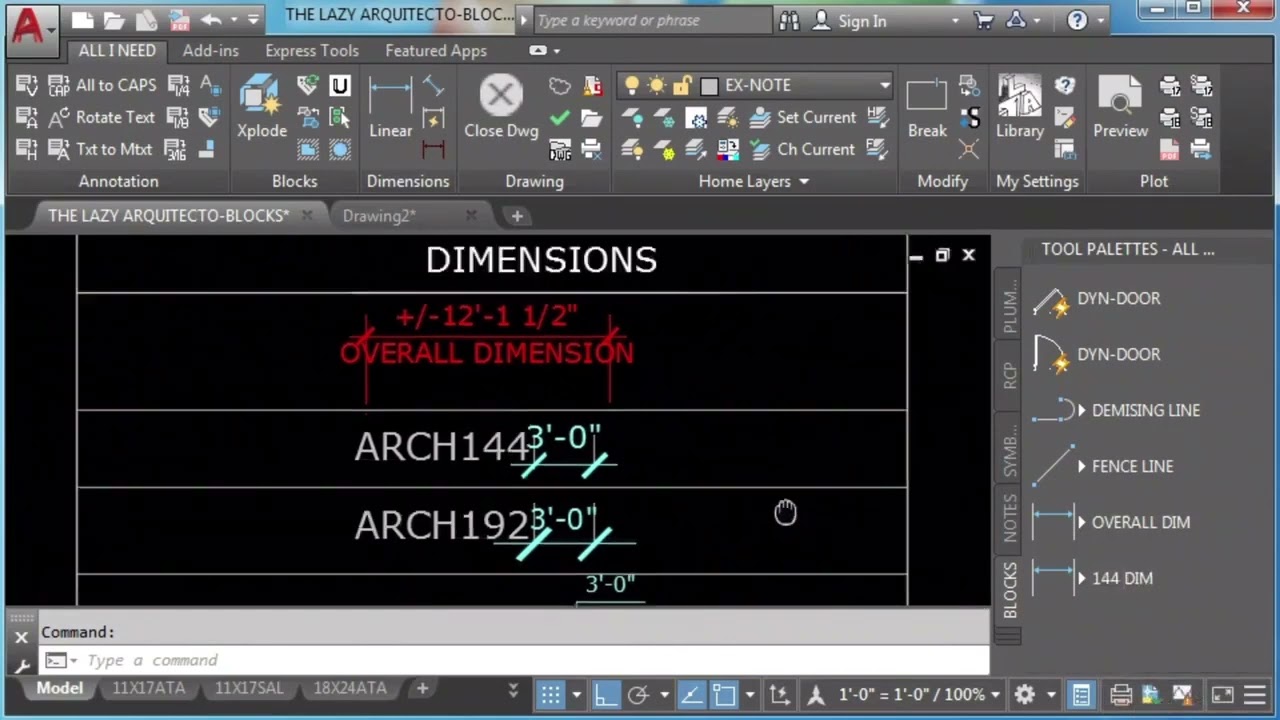Open the NOTES tool palette tab
1280x720 pixels.
1009,517
